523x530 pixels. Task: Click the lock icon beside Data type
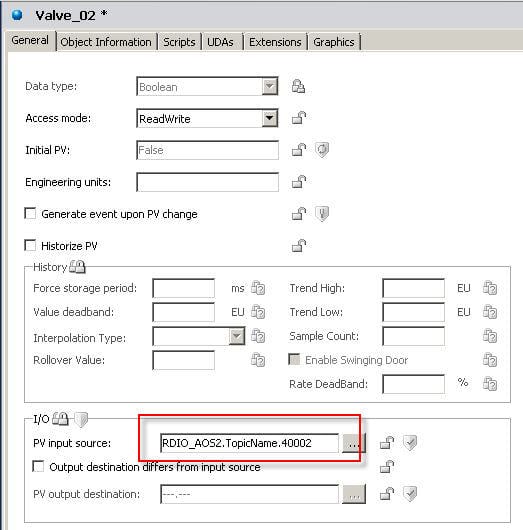click(298, 87)
